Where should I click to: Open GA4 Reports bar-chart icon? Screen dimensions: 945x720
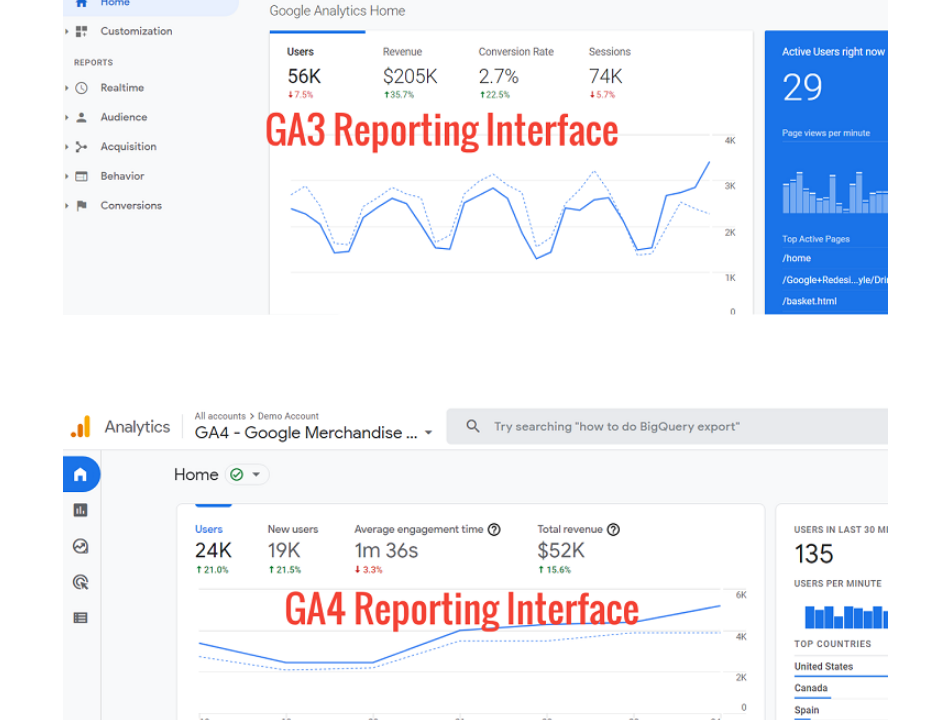click(81, 510)
